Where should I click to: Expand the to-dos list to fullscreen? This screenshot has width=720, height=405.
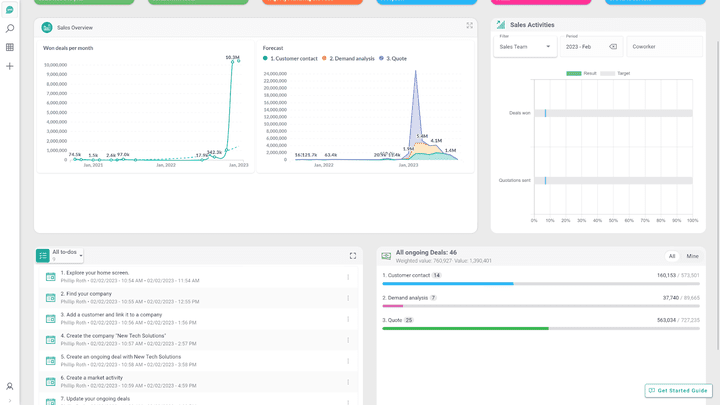tap(353, 256)
